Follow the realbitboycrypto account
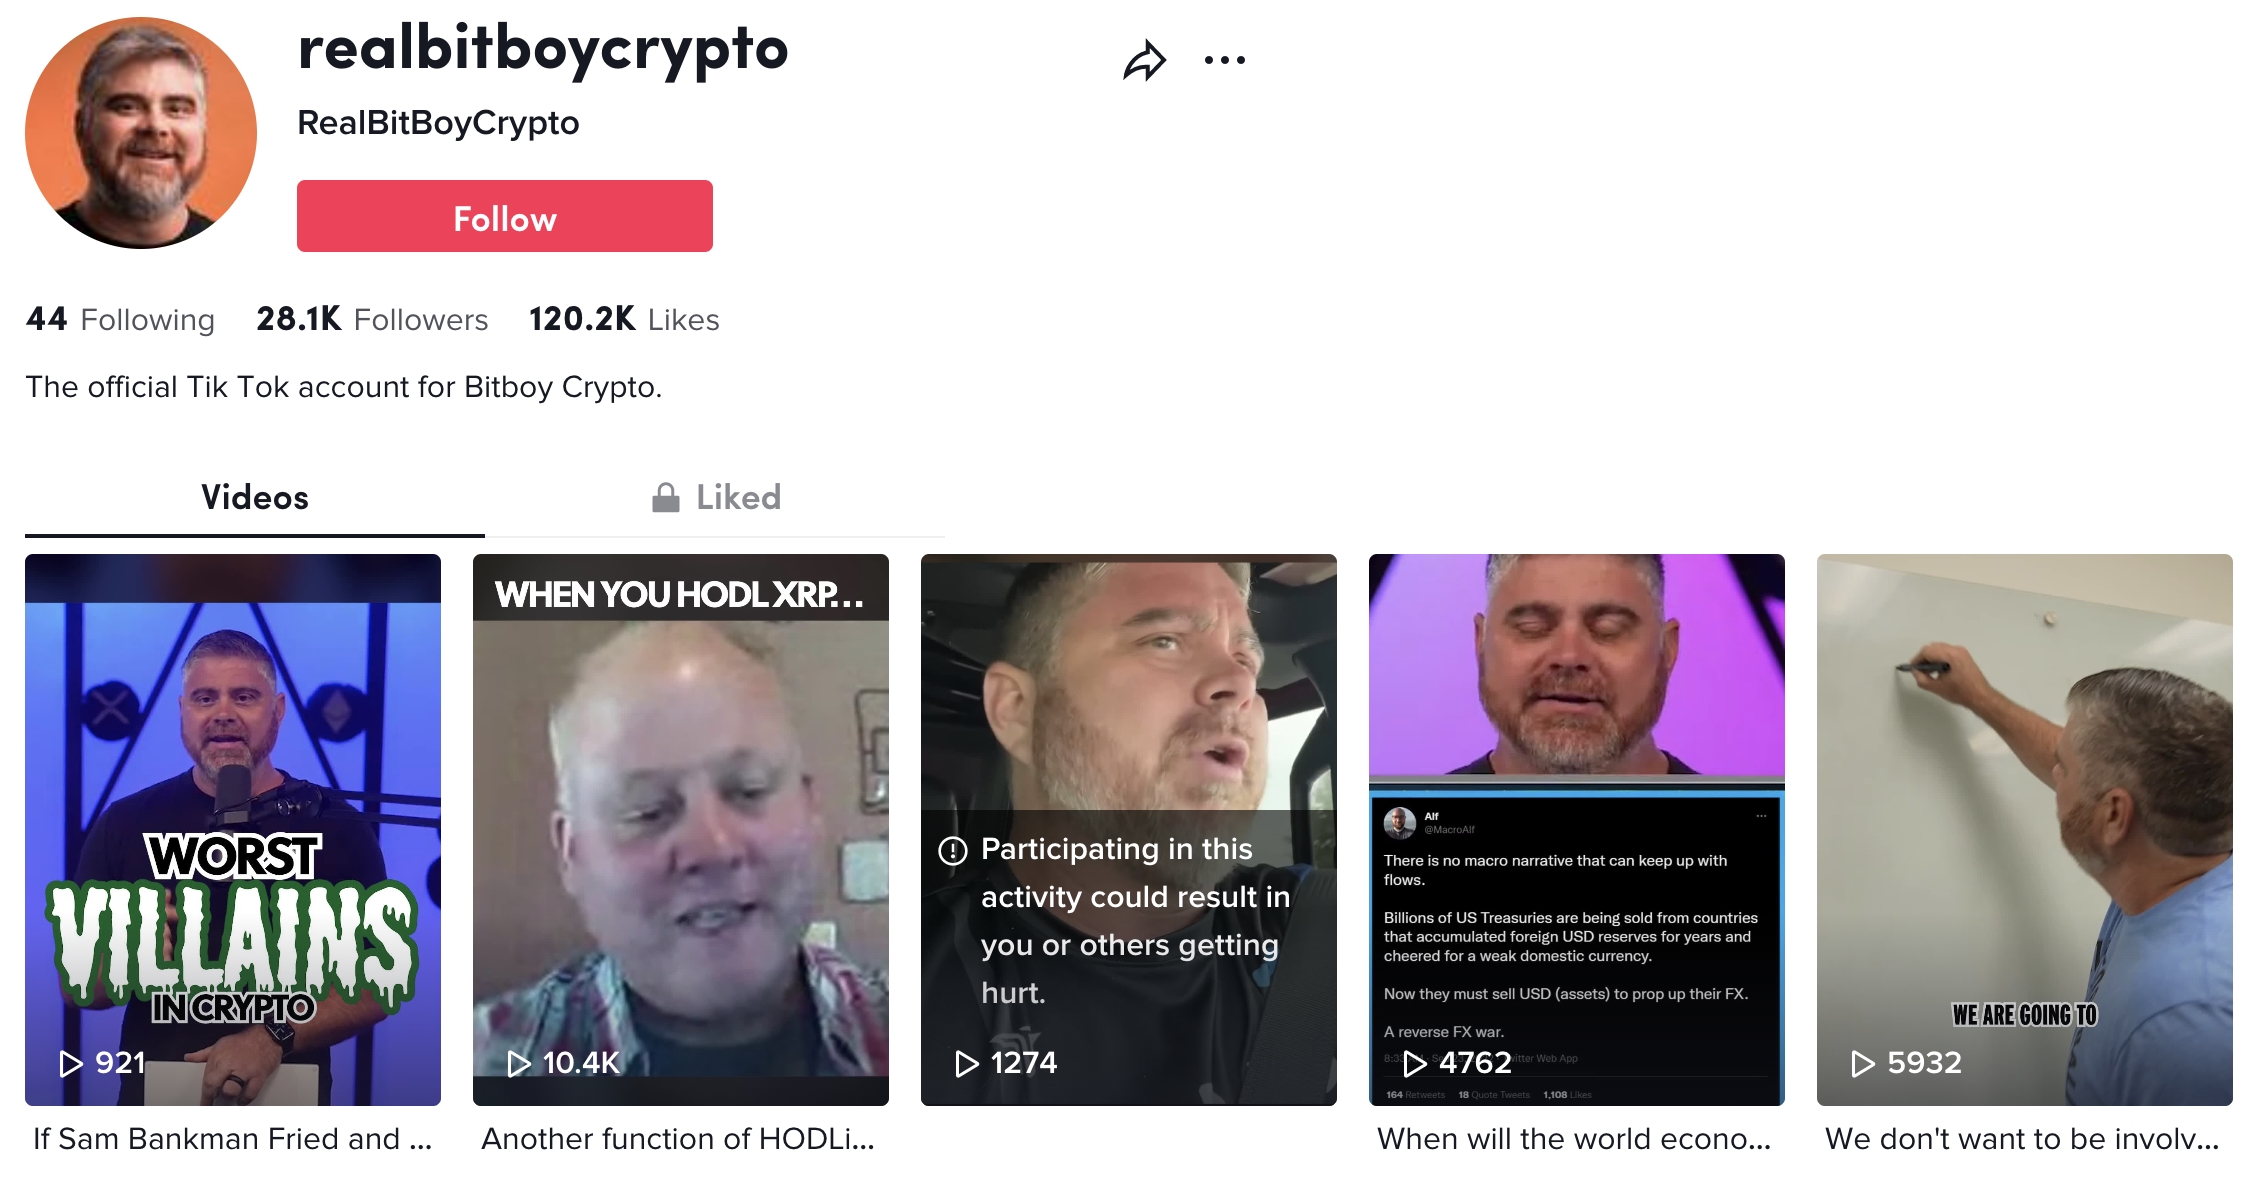Screen dimensions: 2268x1180 pos(505,216)
